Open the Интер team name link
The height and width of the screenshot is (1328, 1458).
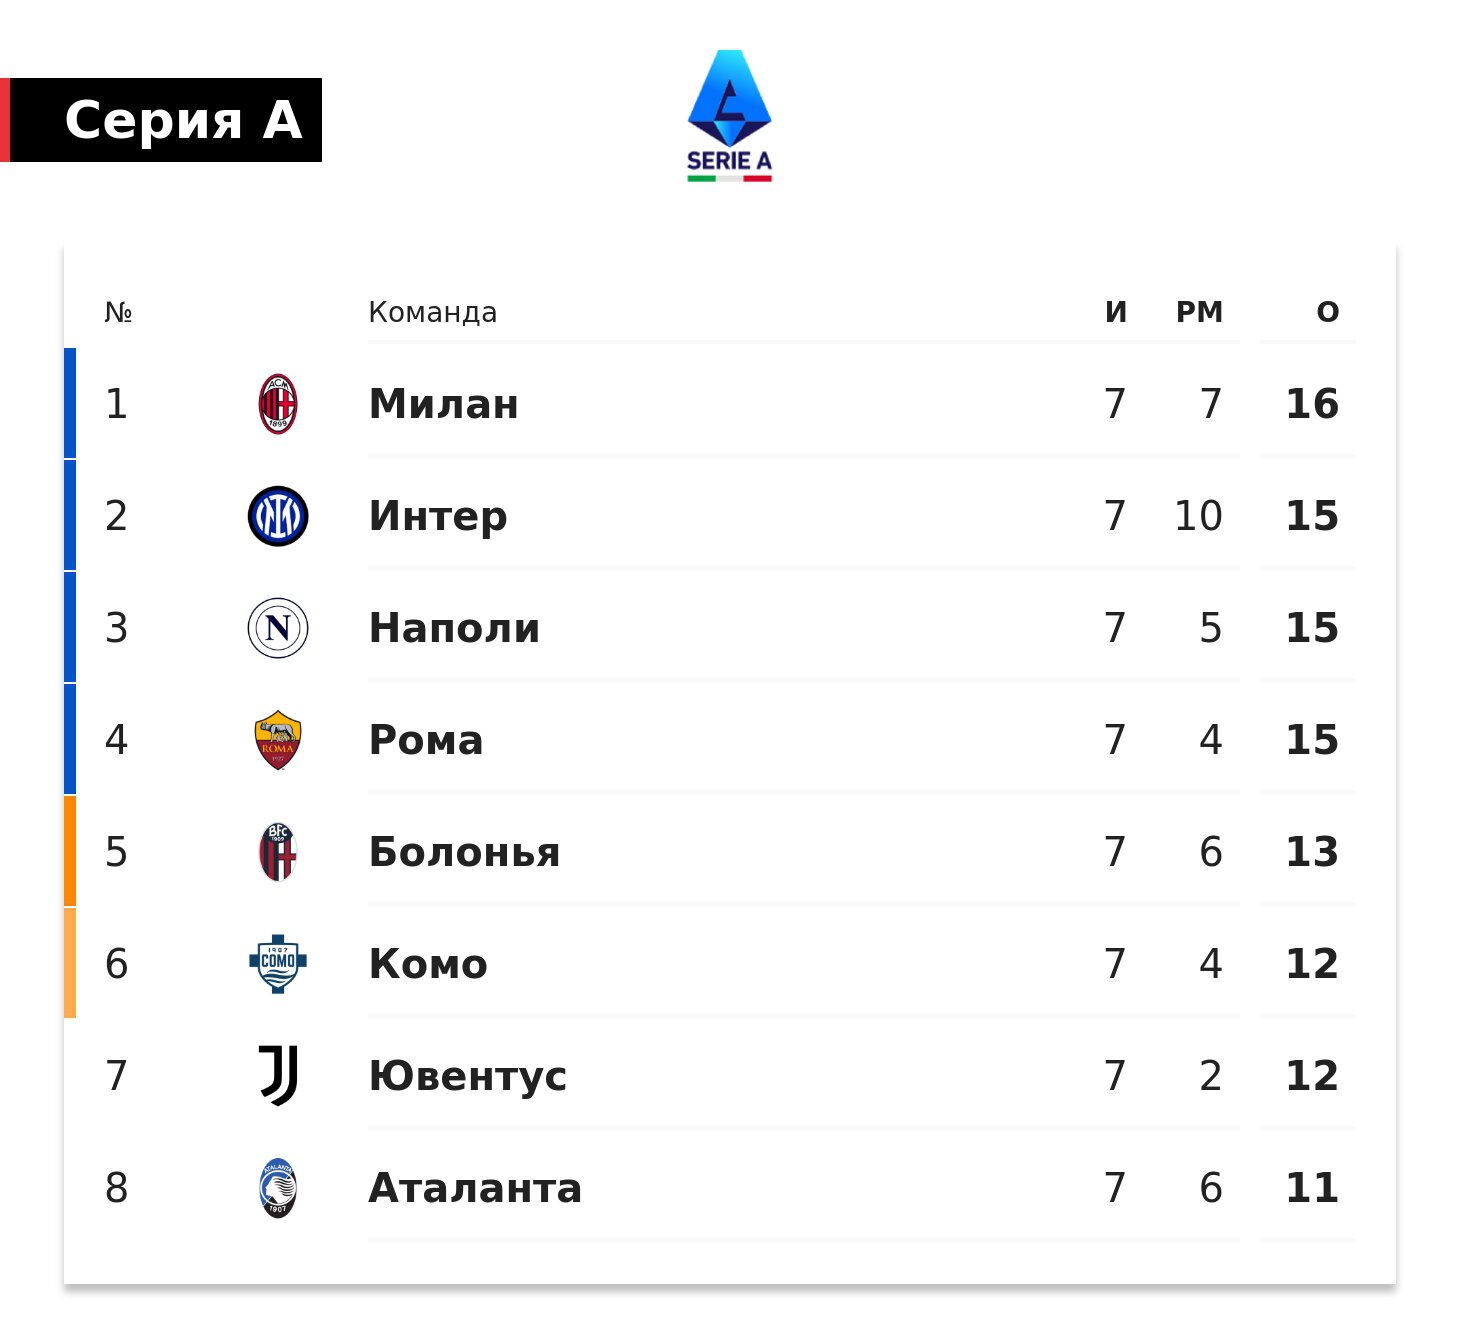pos(438,516)
